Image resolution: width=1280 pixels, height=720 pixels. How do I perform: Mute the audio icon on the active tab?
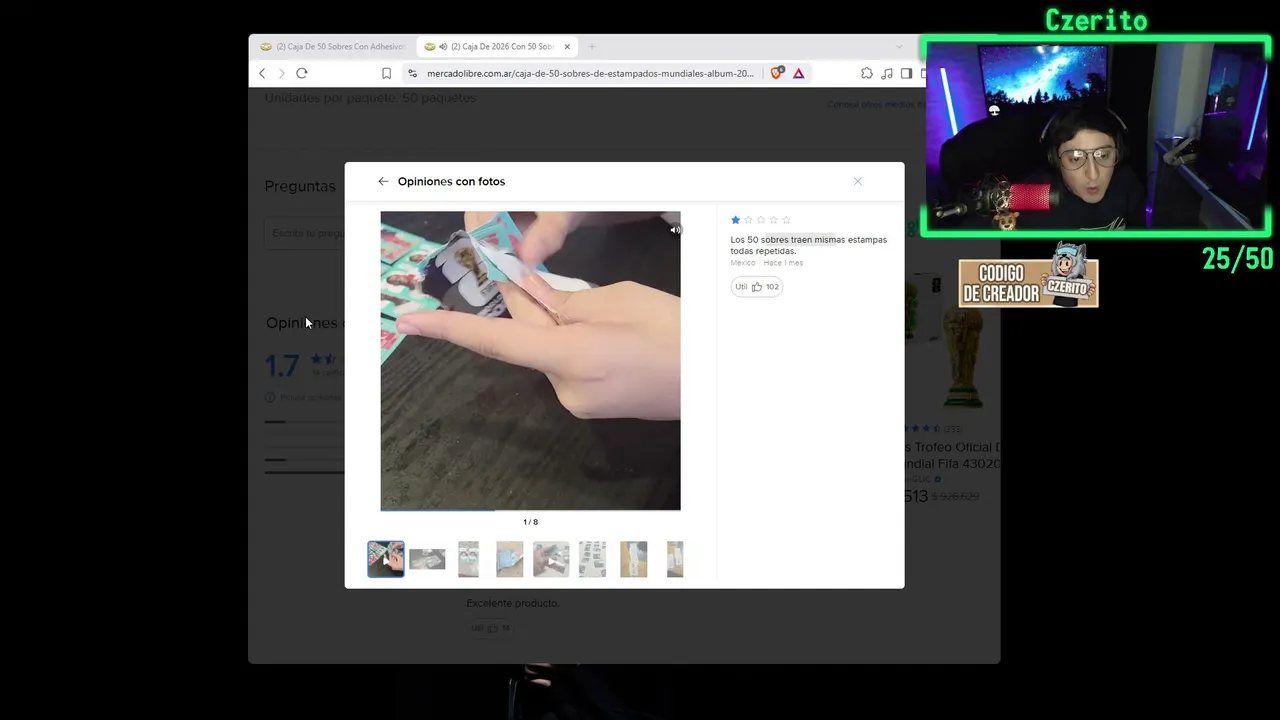click(443, 46)
